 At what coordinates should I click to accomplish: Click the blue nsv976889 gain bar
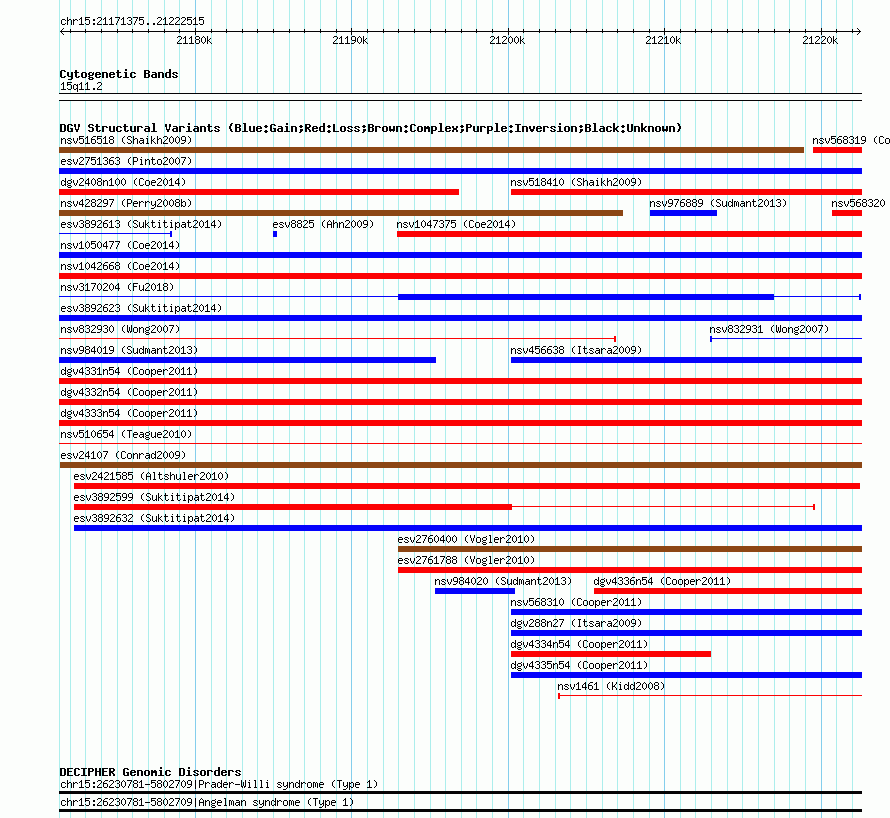[683, 213]
